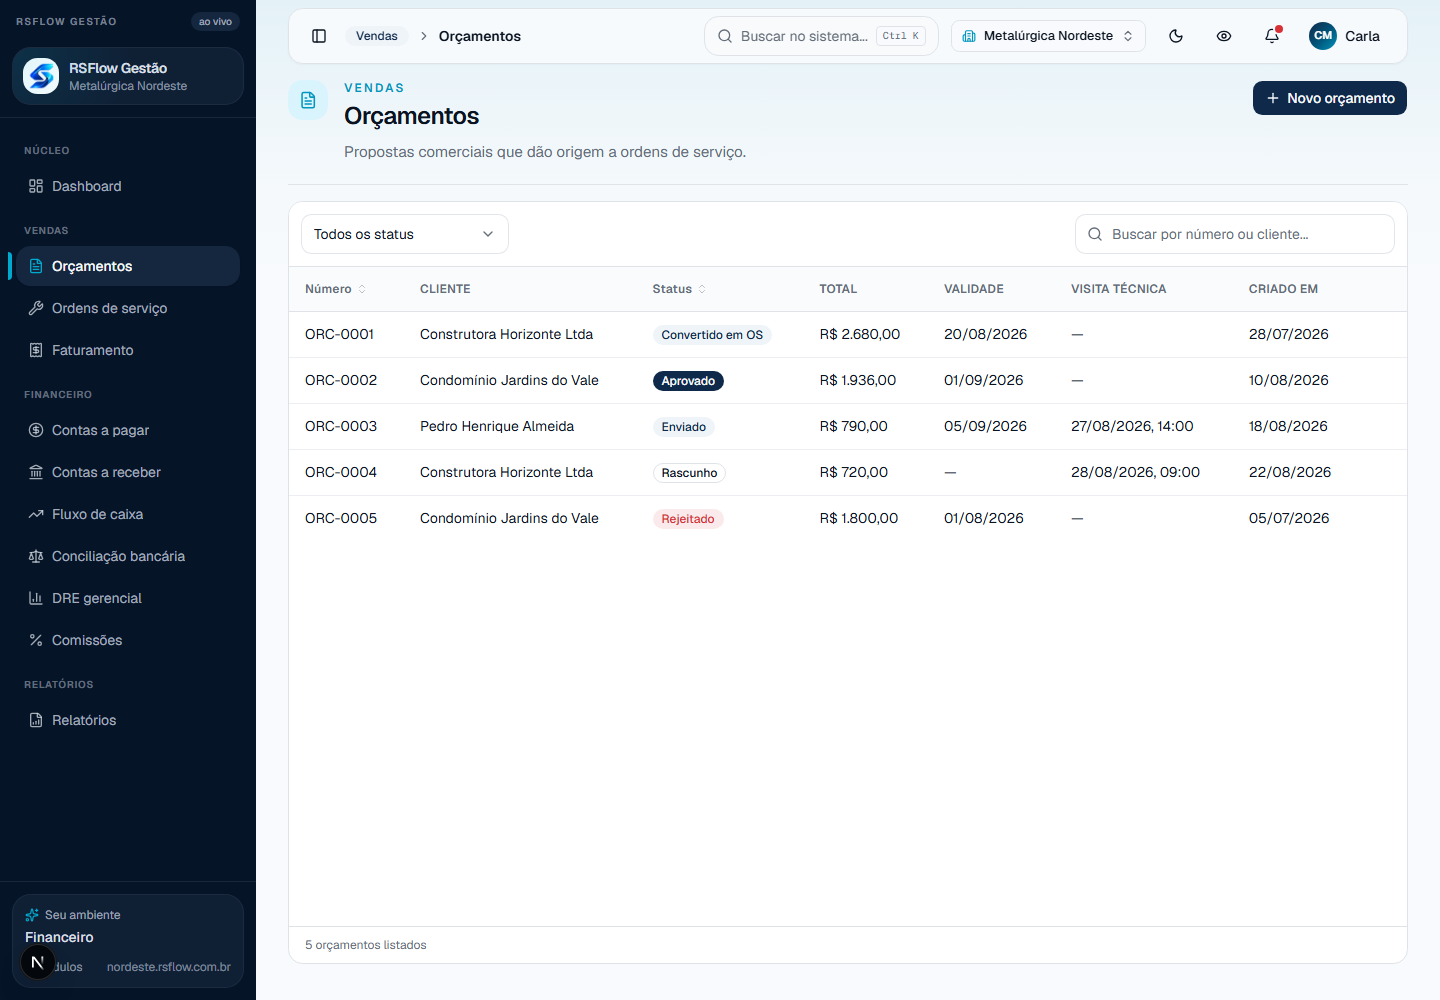Click the Fluxo de caixa trend icon
1440x1000 pixels.
pyautogui.click(x=36, y=514)
